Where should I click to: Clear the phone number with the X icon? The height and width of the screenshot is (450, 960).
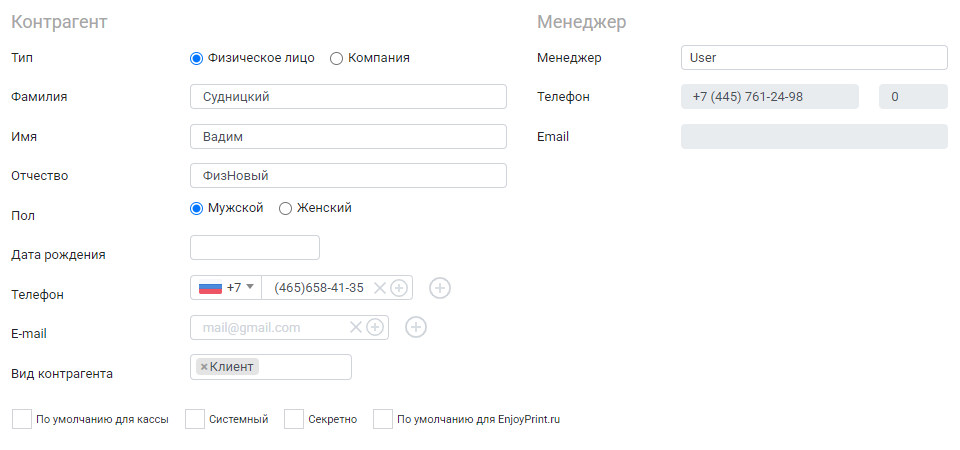pos(380,288)
